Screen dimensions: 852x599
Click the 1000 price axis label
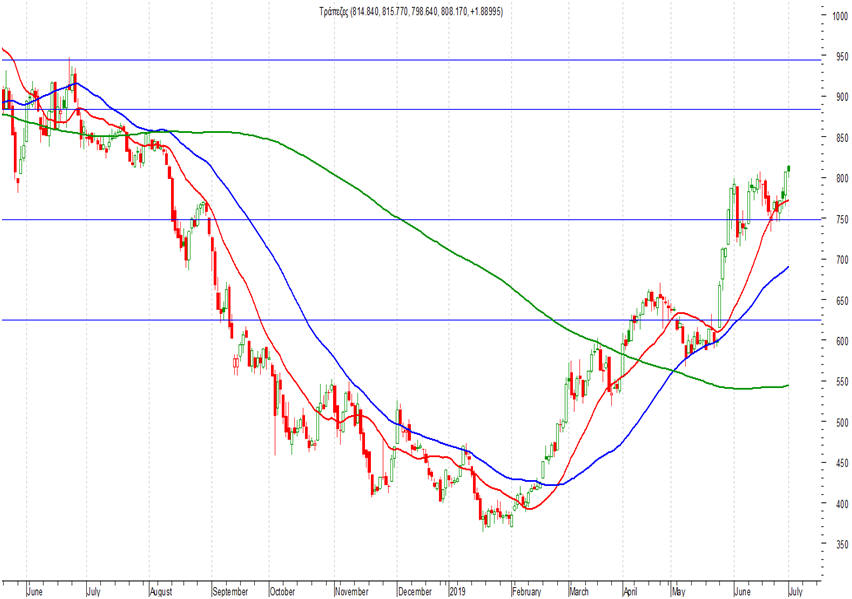pos(839,16)
